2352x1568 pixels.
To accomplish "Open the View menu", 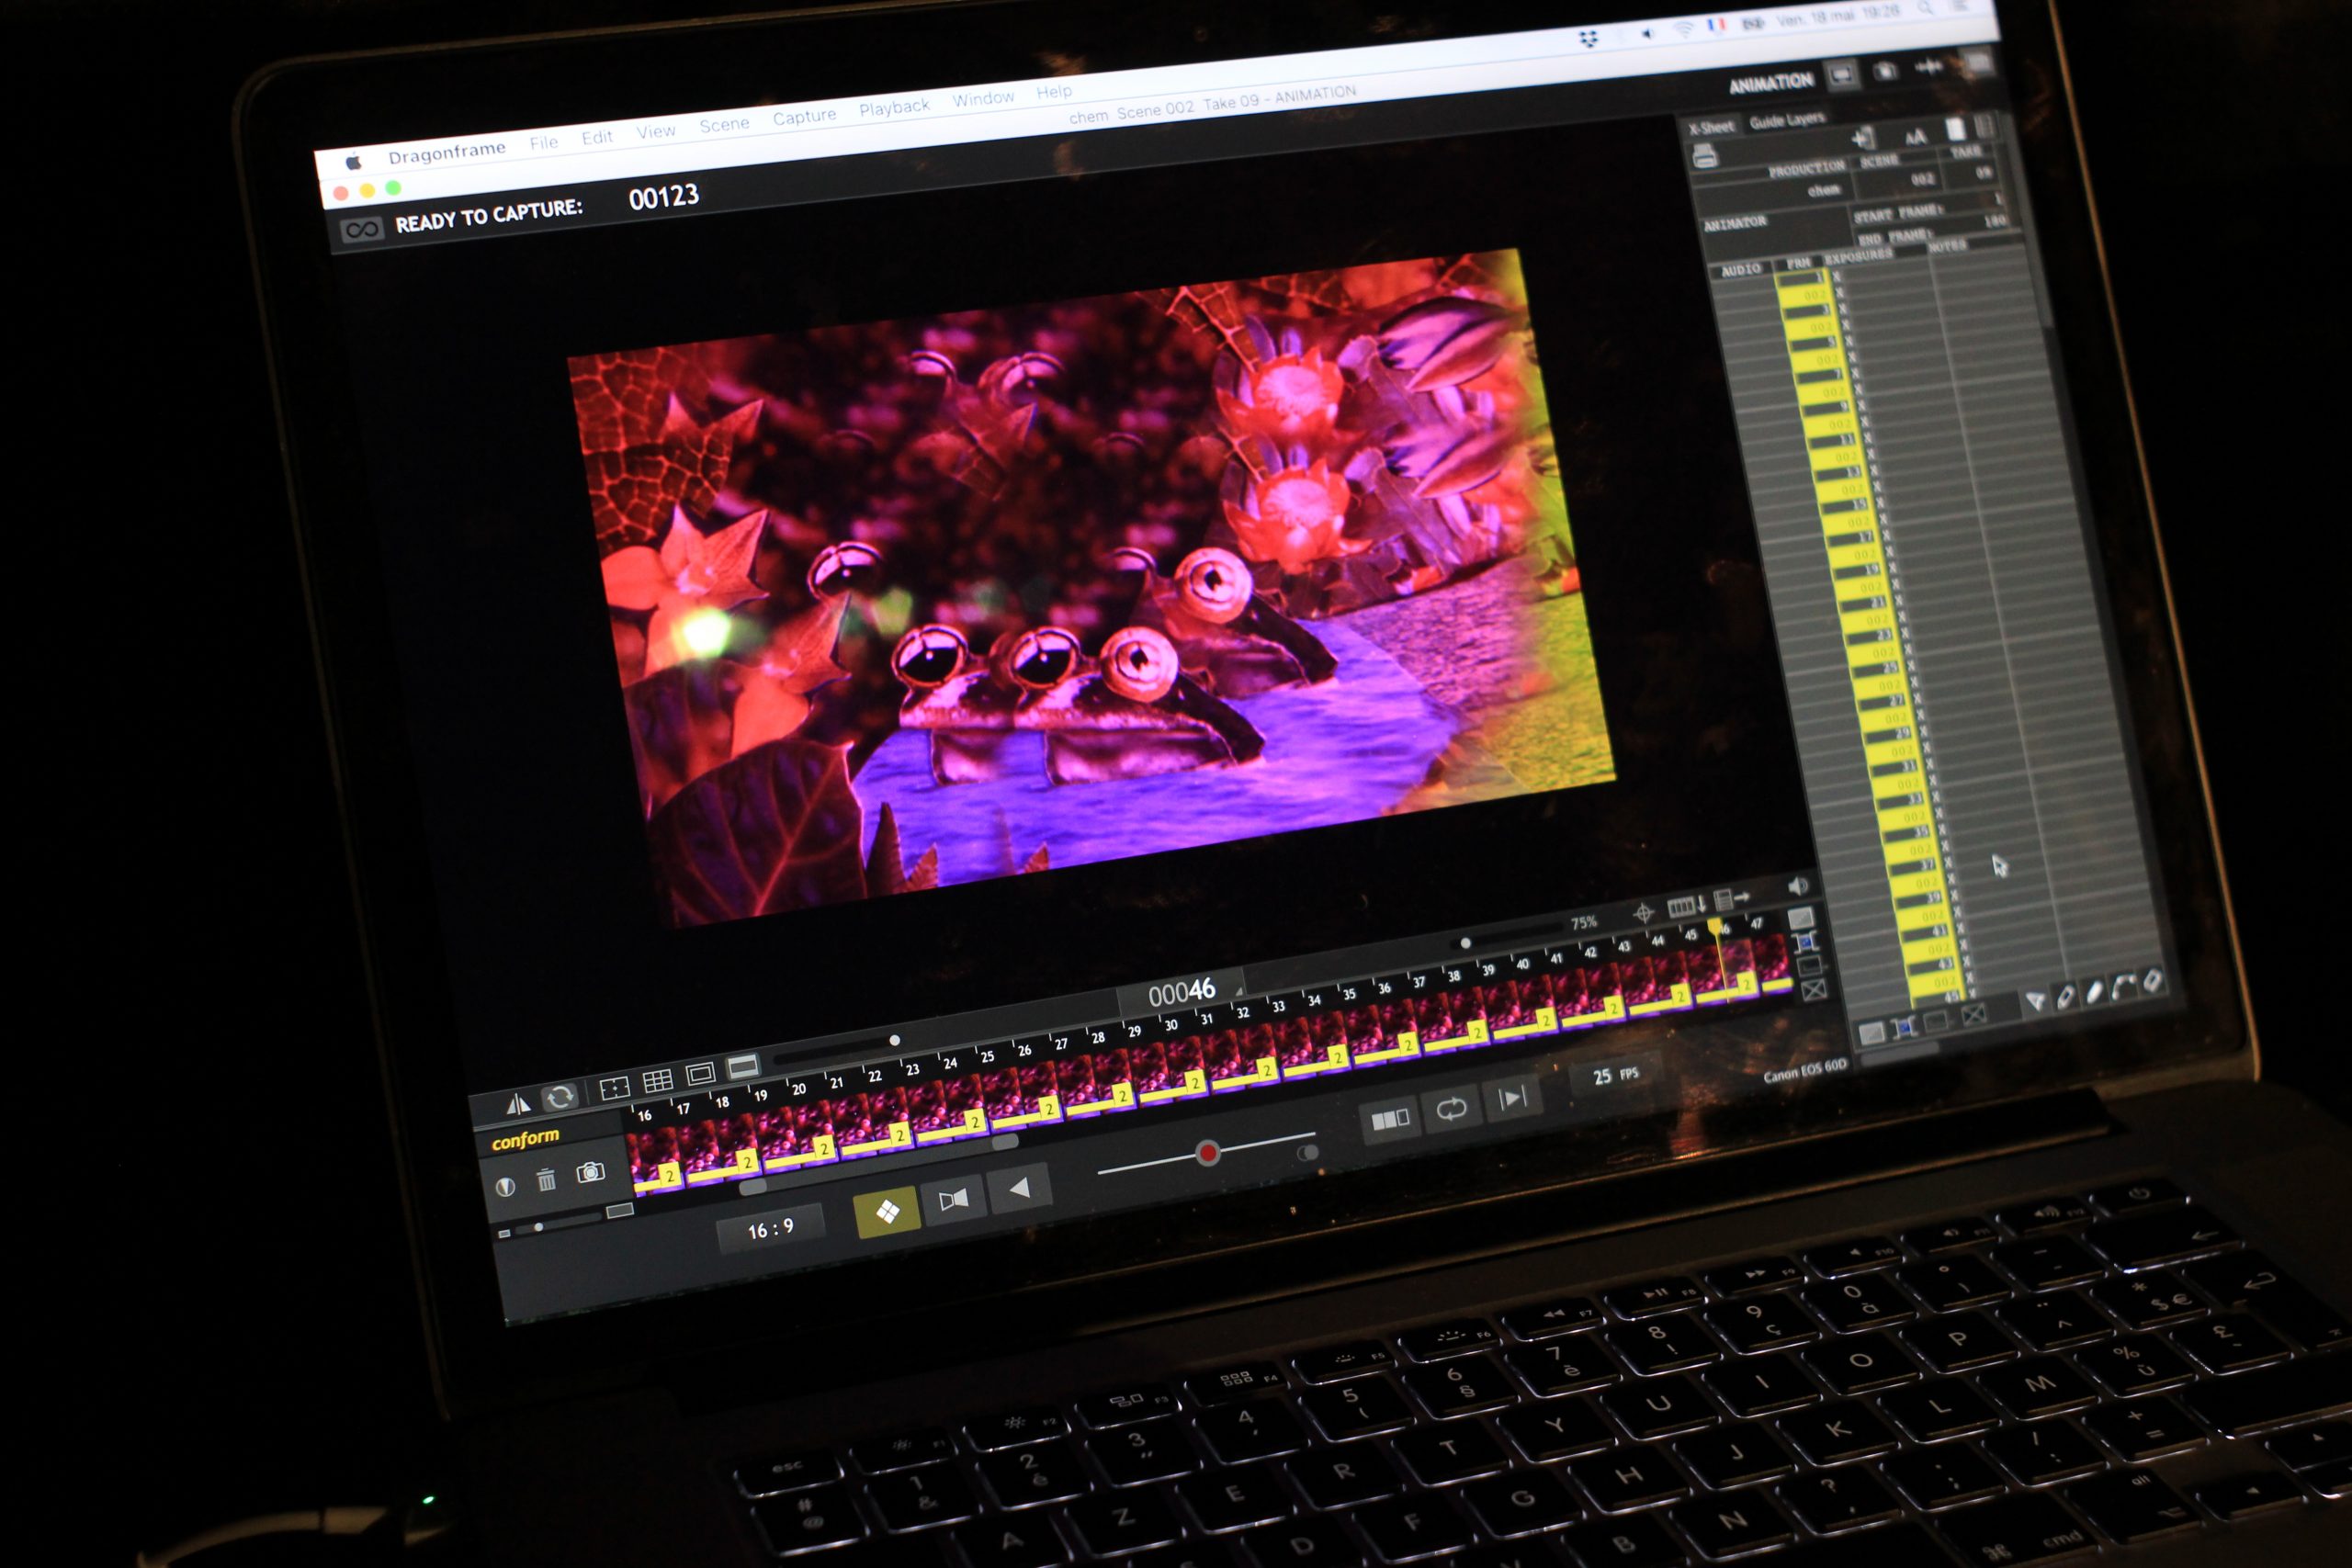I will [x=656, y=131].
